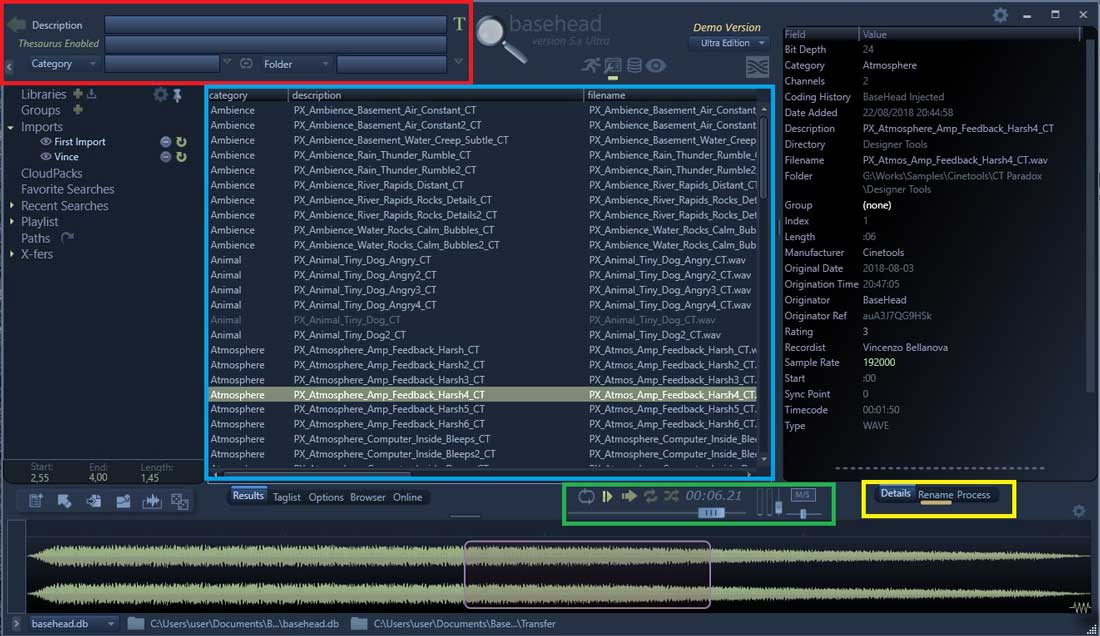1100x636 pixels.
Task: Click the arrow pointer icon in bottom-left toolbar
Action: point(65,501)
